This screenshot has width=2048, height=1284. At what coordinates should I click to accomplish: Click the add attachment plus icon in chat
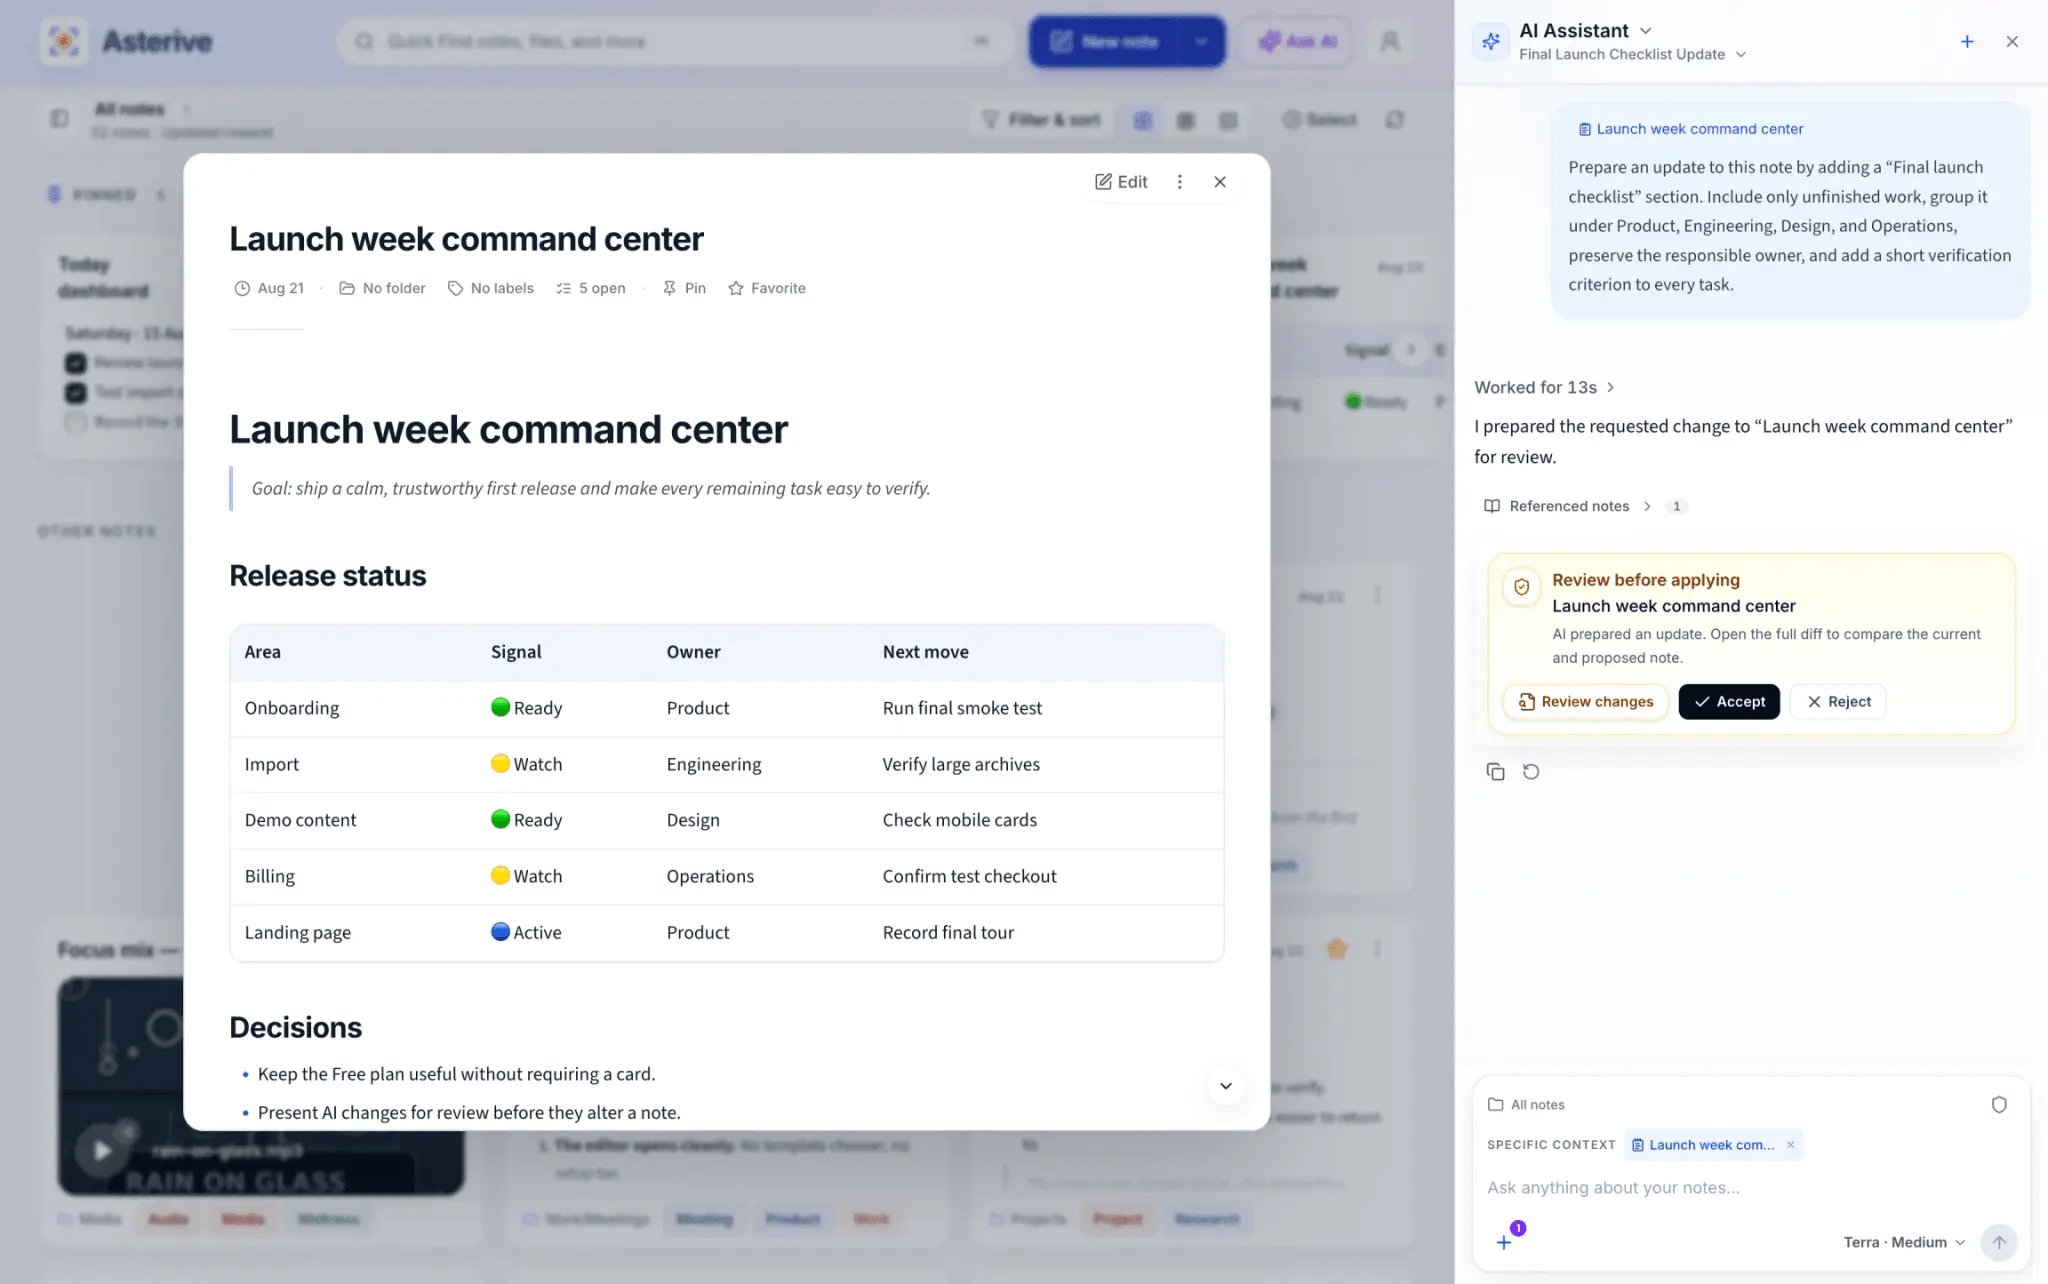pos(1504,1242)
